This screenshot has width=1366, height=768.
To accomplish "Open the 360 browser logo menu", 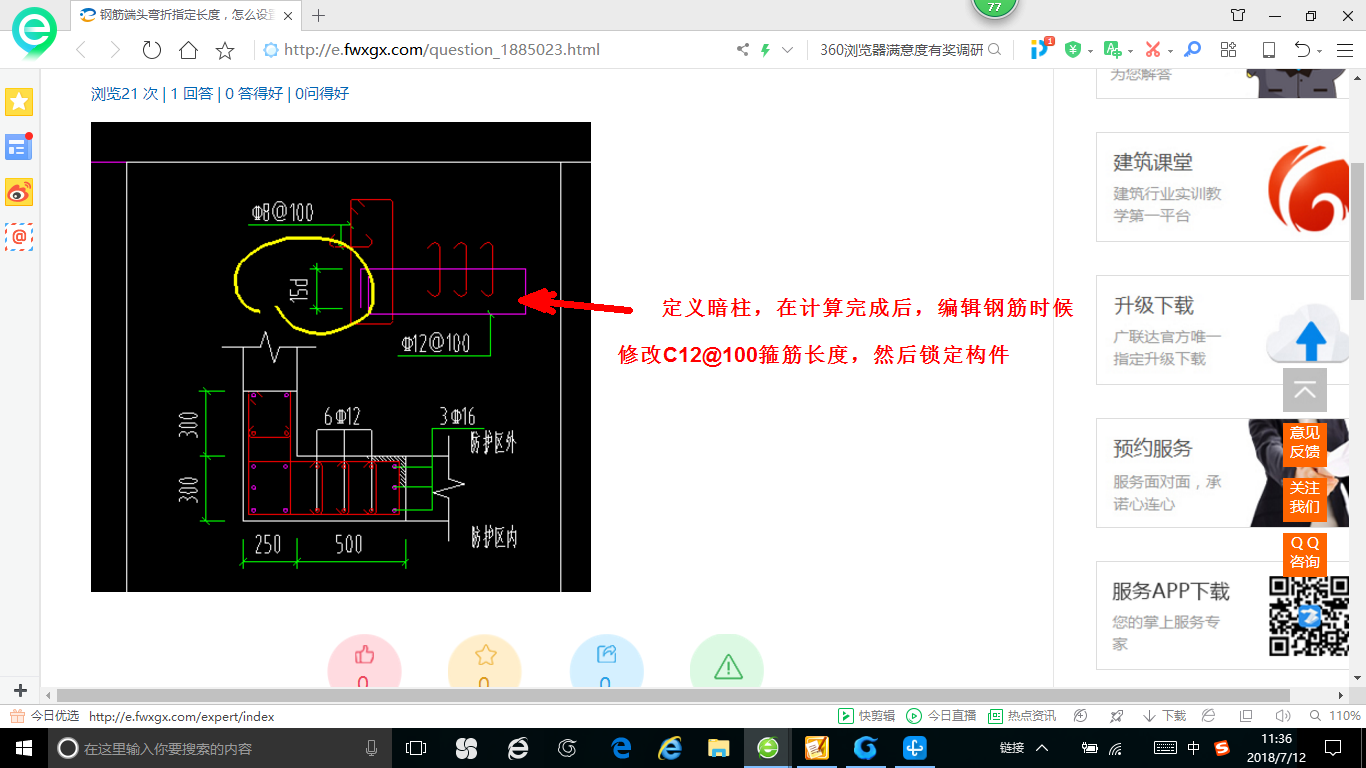I will [34, 32].
